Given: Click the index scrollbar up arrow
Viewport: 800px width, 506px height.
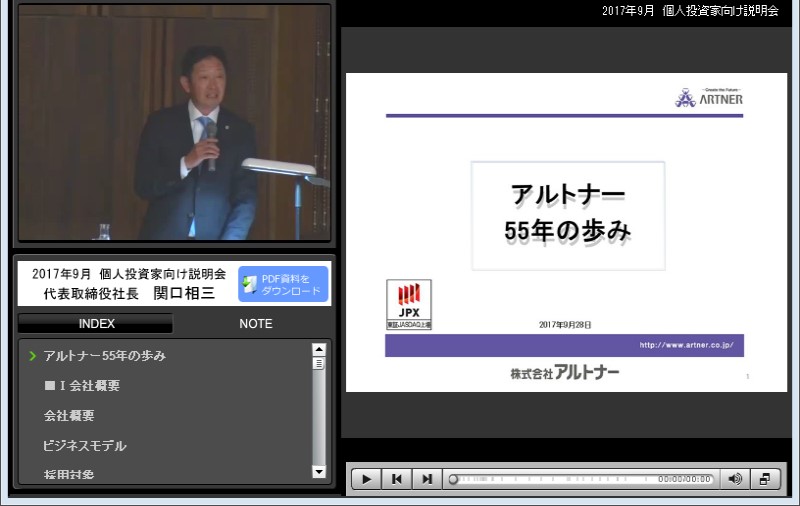Looking at the screenshot, I should pos(319,349).
